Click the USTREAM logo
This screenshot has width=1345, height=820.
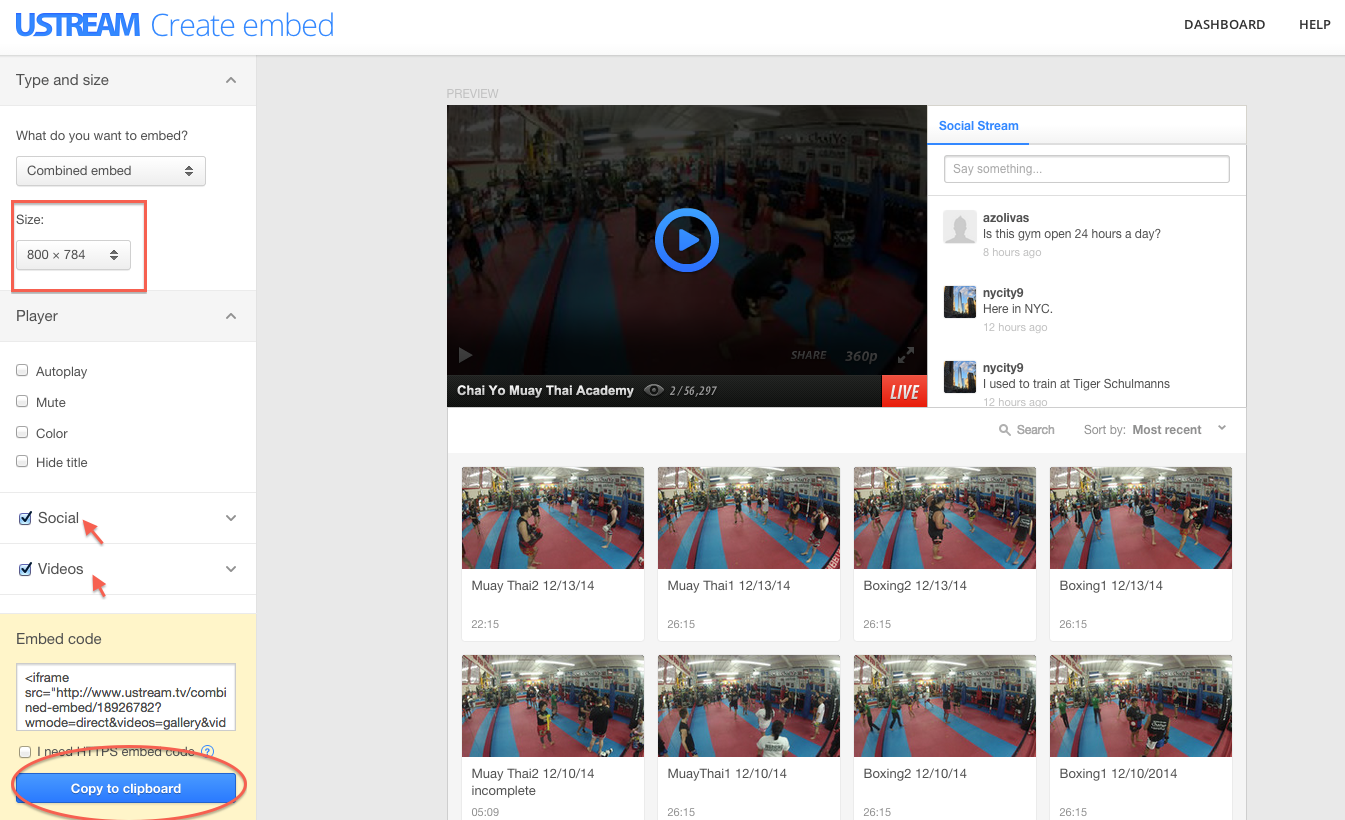pyautogui.click(x=77, y=25)
